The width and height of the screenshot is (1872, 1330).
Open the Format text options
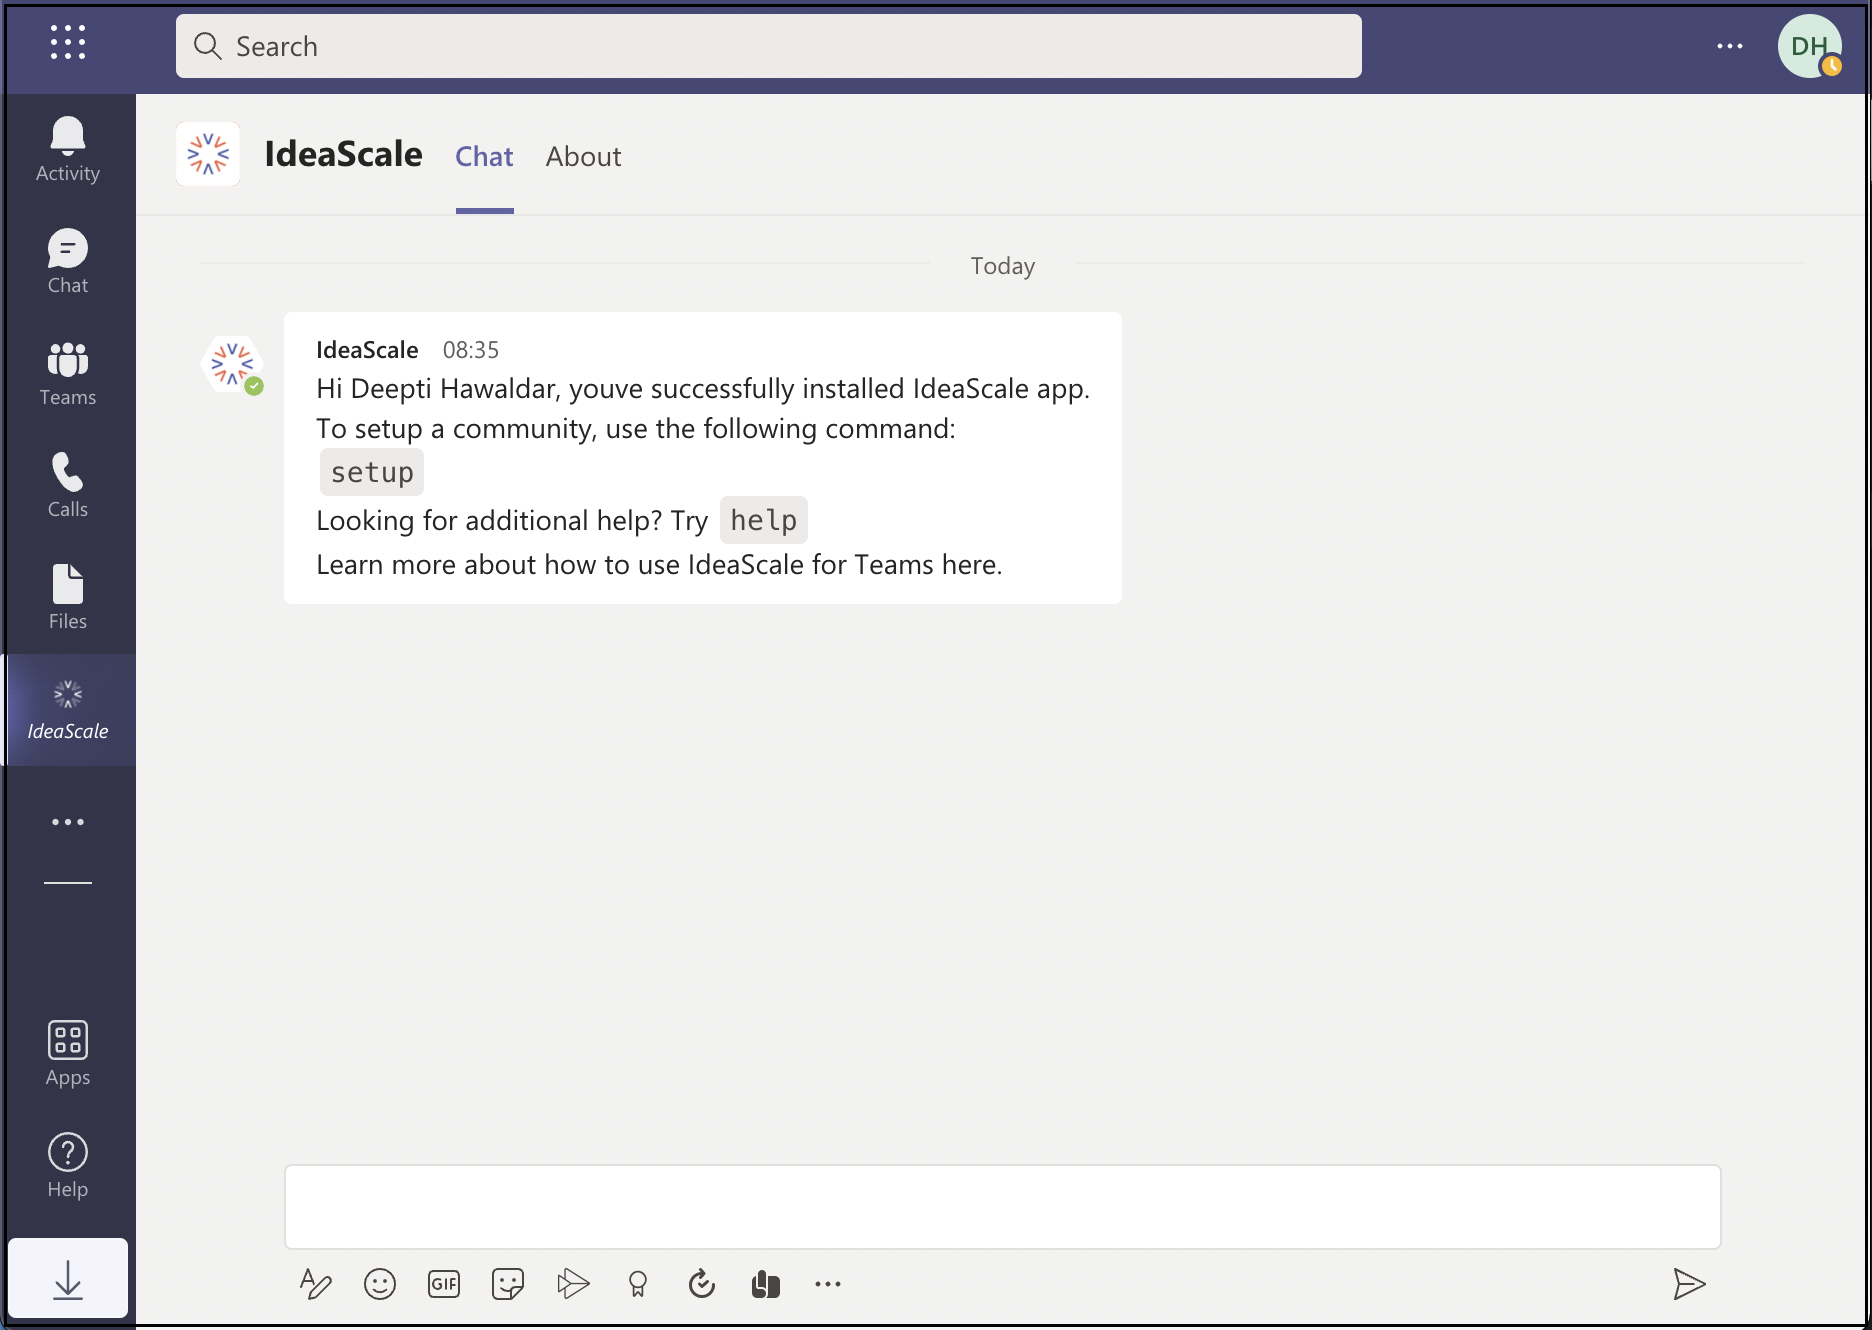pyautogui.click(x=316, y=1284)
